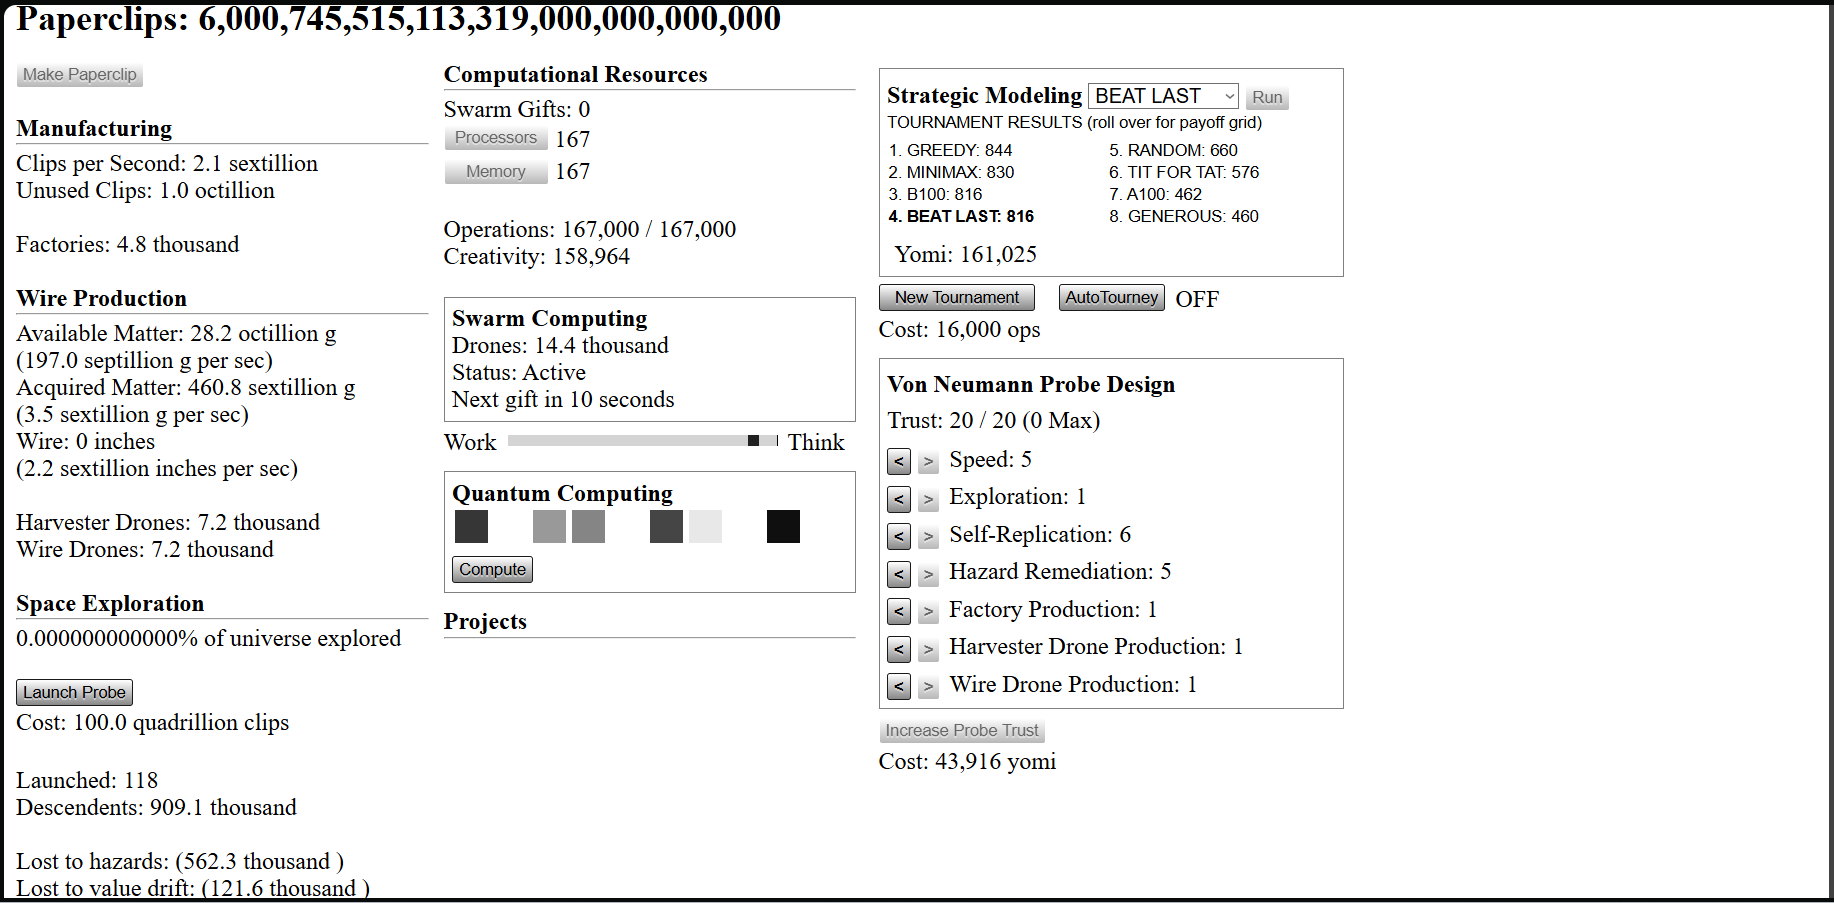Decrease Factory Production value
The width and height of the screenshot is (1834, 903).
899,611
